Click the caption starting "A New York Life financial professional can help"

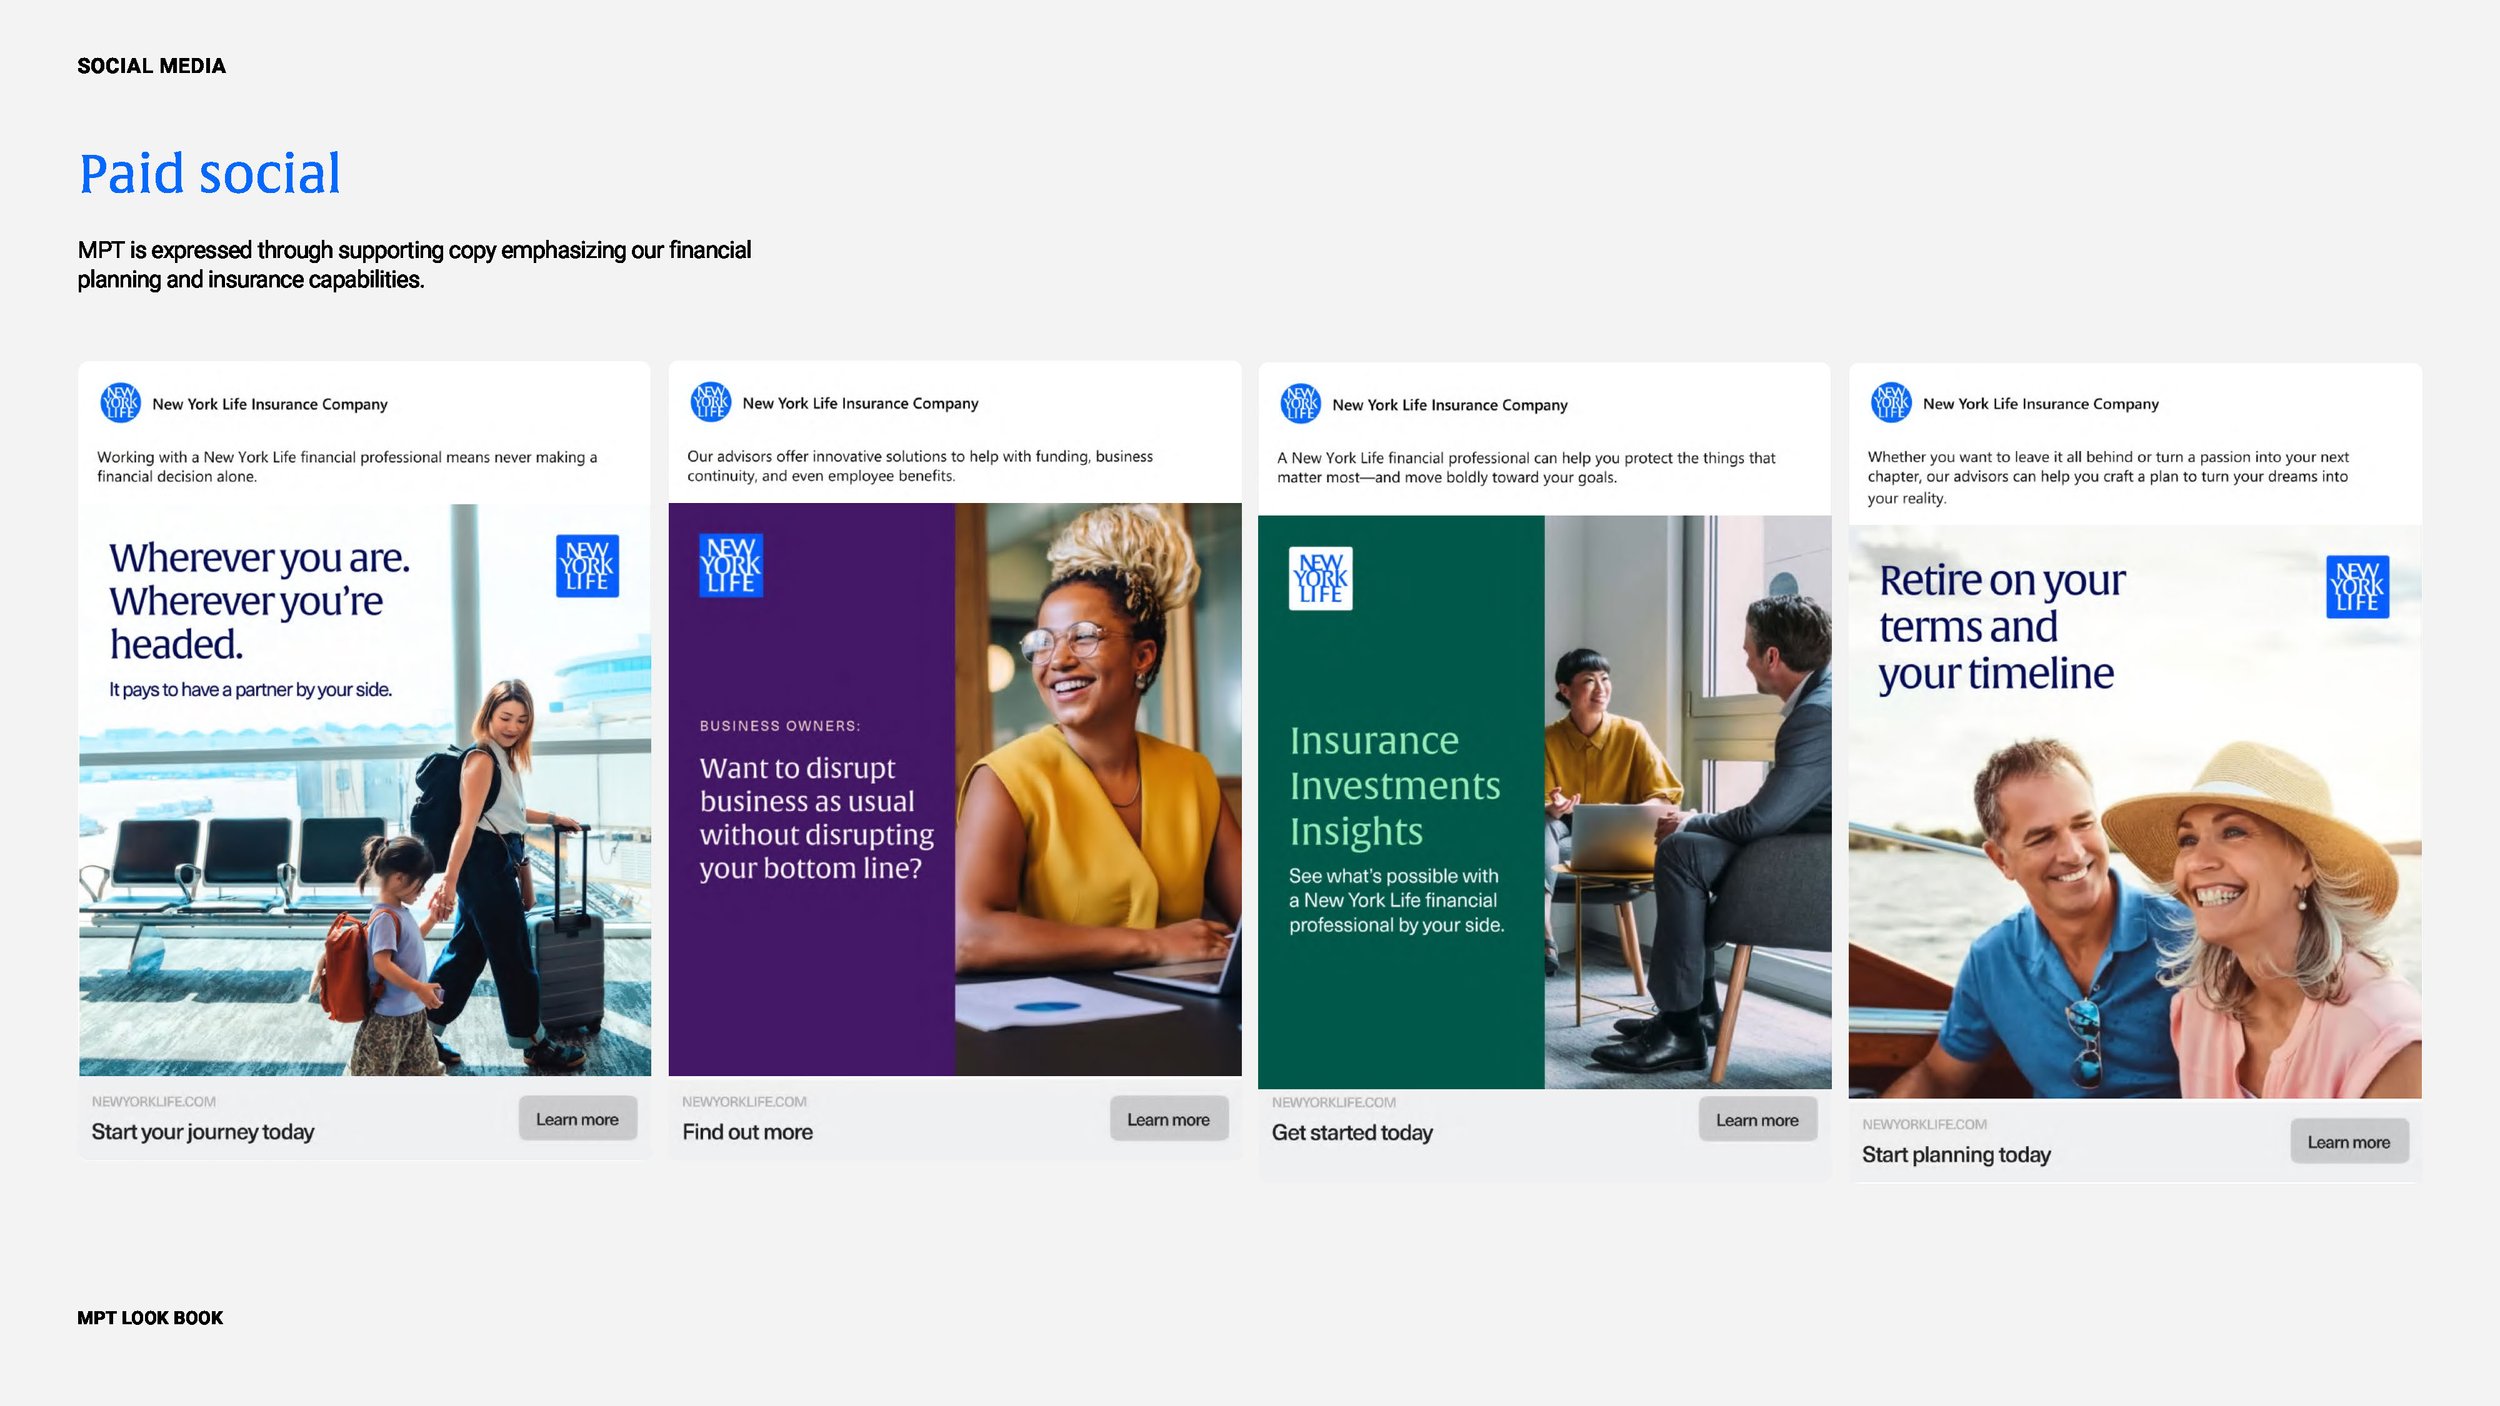pyautogui.click(x=1526, y=468)
